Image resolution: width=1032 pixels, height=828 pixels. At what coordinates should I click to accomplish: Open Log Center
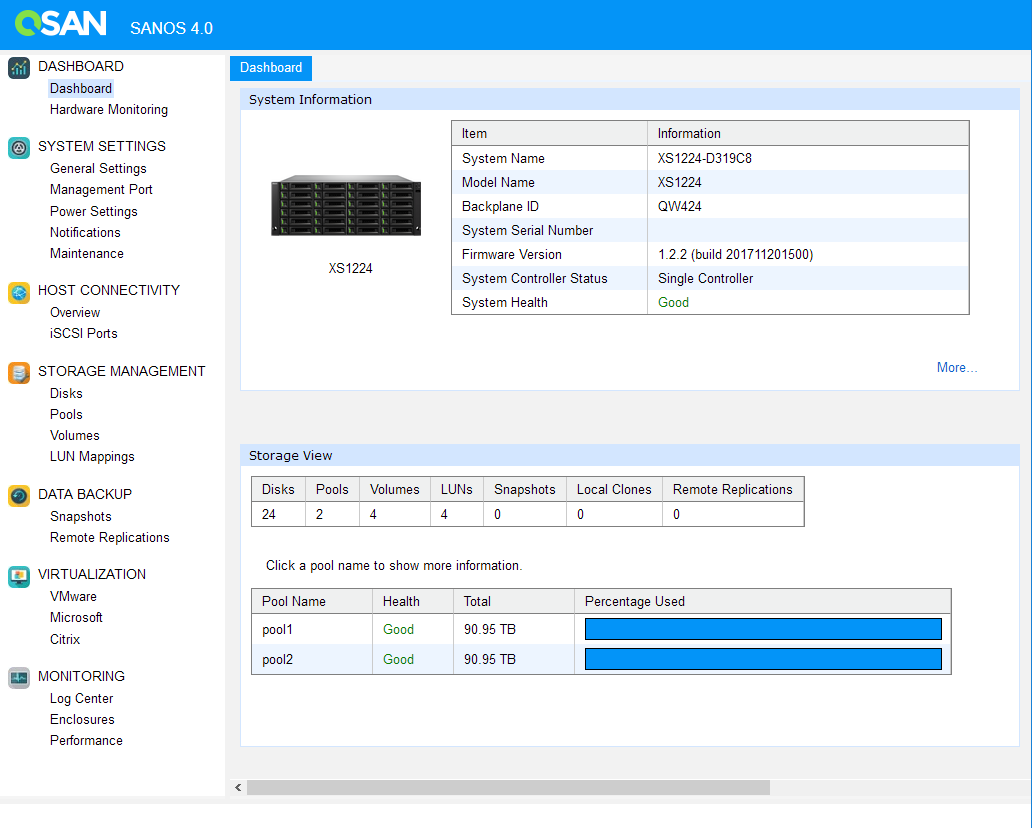[81, 699]
